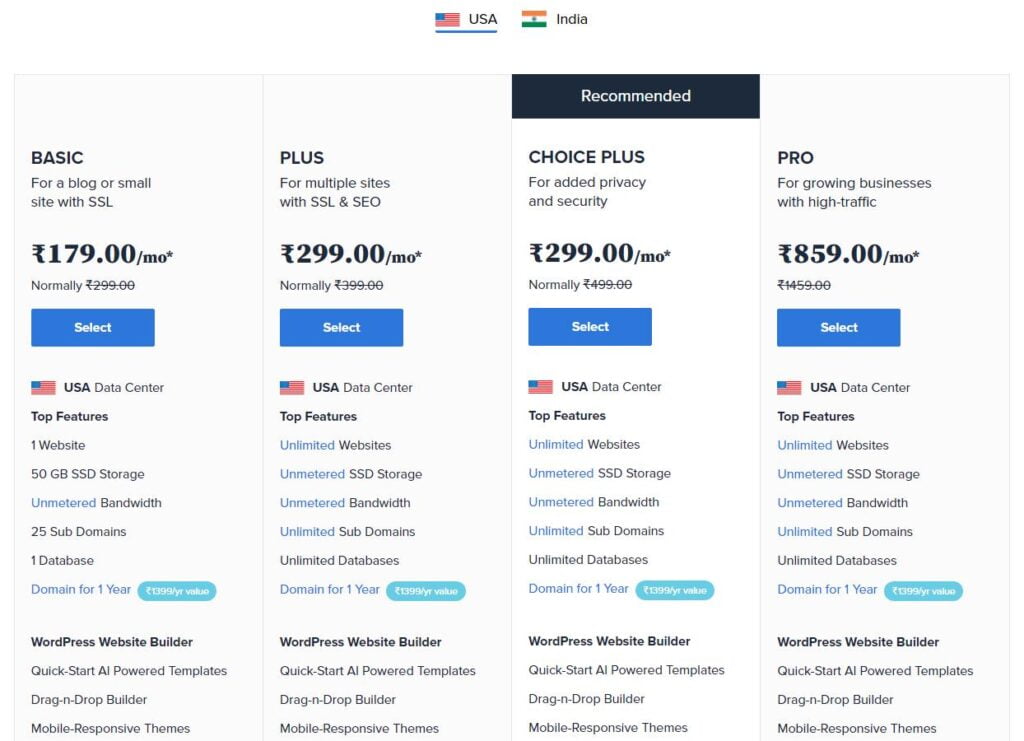Choose the Choice Plus plan Select button
The image size is (1024, 741).
[590, 327]
